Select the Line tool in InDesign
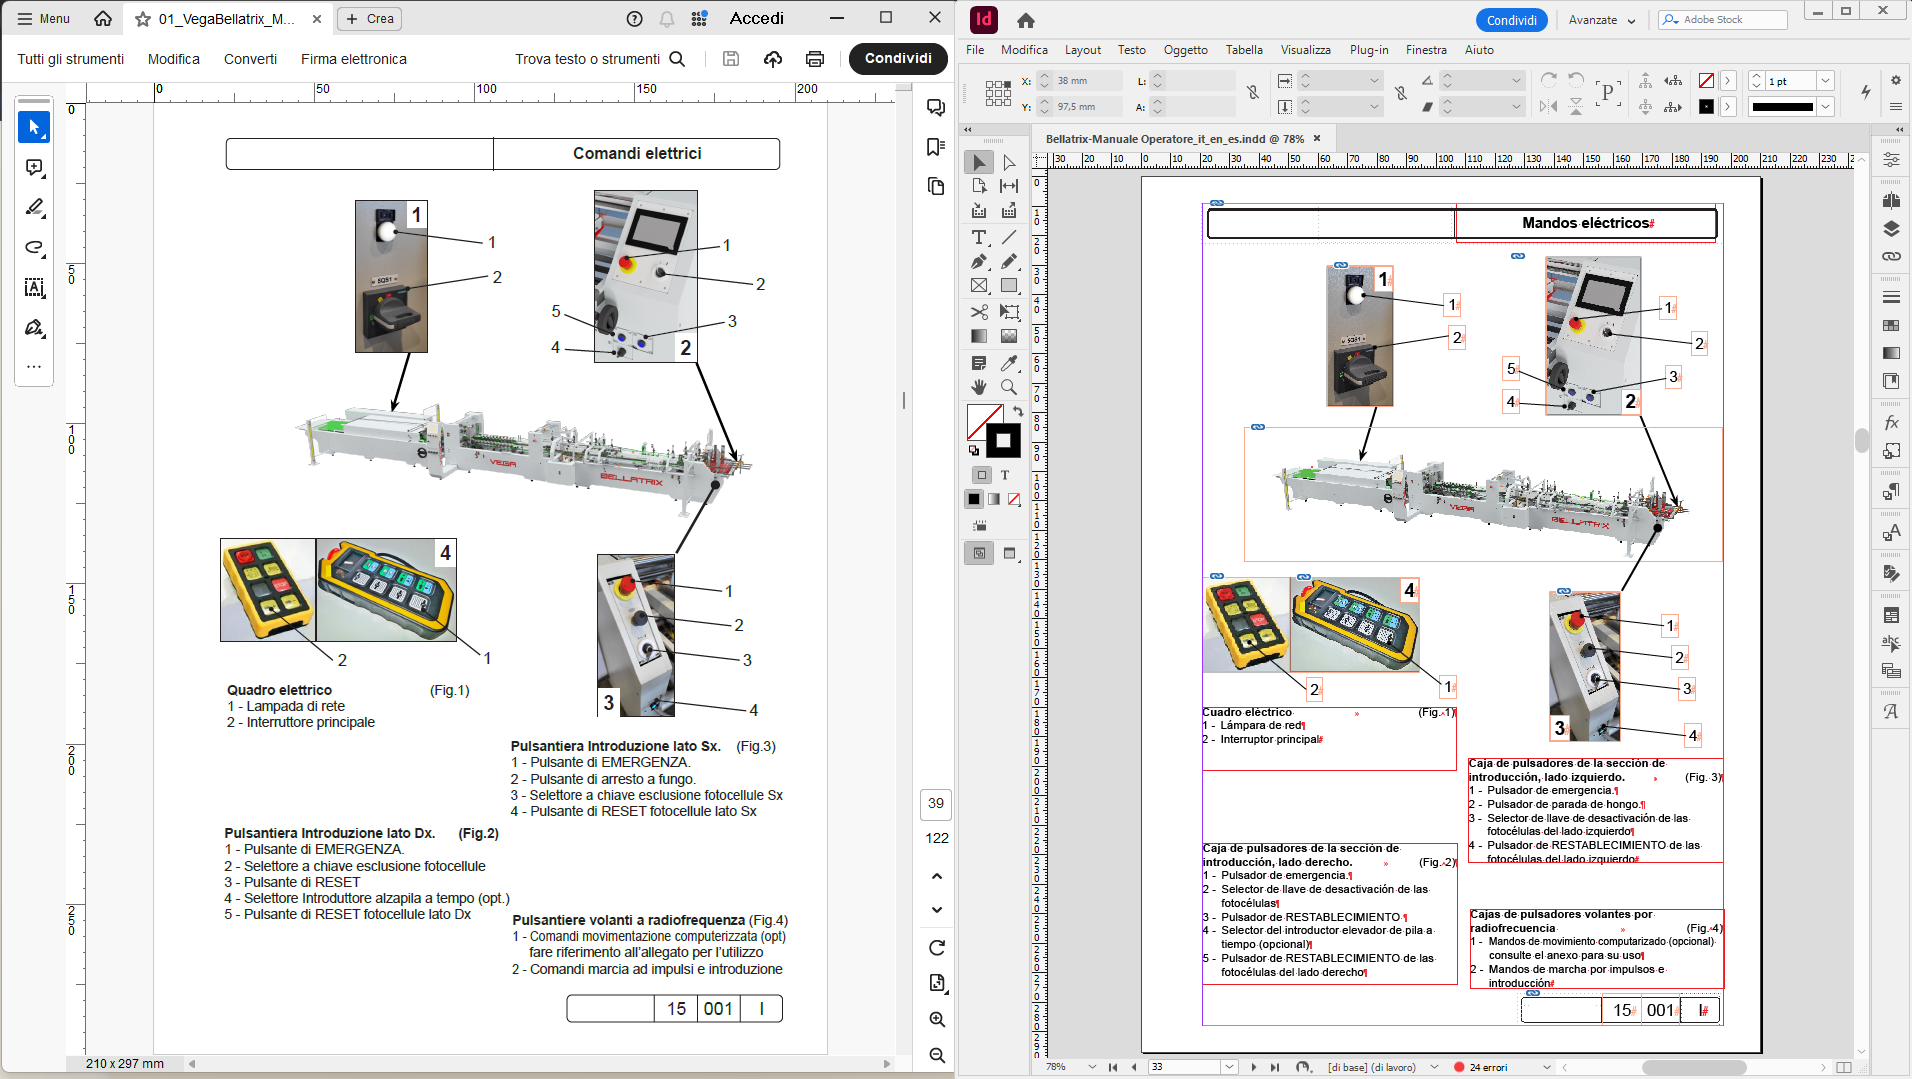1912x1079 pixels. click(1009, 237)
